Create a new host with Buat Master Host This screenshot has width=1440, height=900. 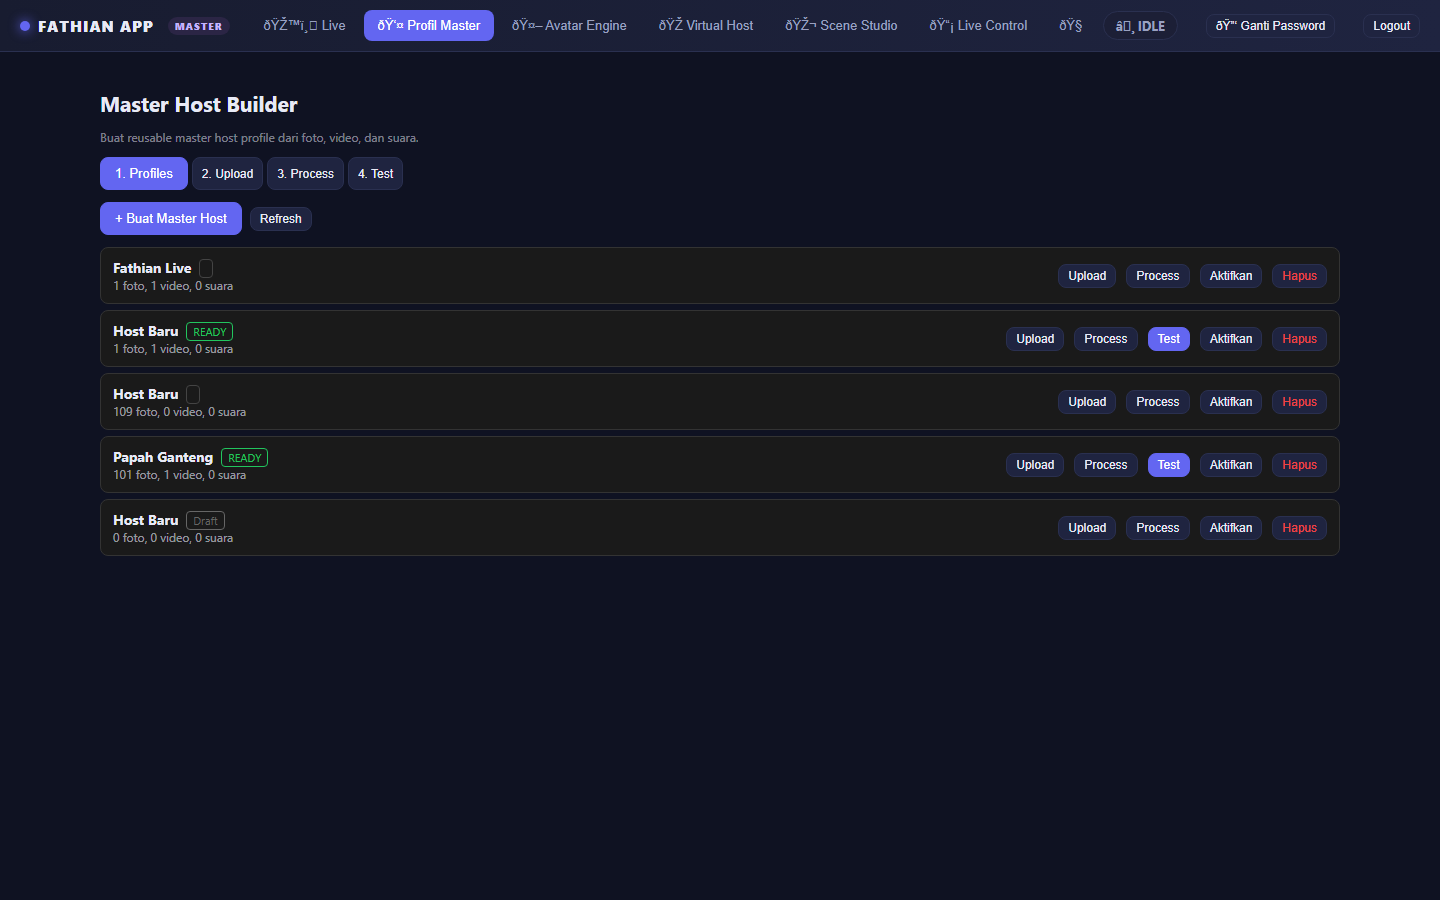171,218
